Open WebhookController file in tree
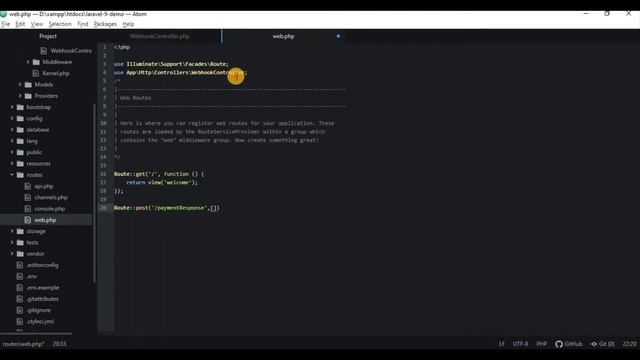This screenshot has width=640, height=360. (x=71, y=51)
